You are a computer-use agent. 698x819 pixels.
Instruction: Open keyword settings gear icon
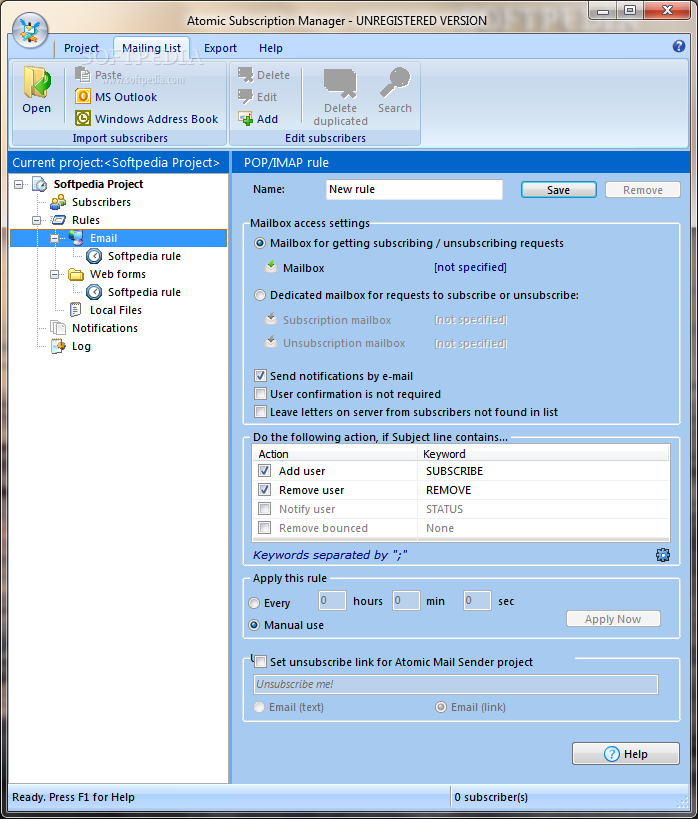[x=663, y=555]
